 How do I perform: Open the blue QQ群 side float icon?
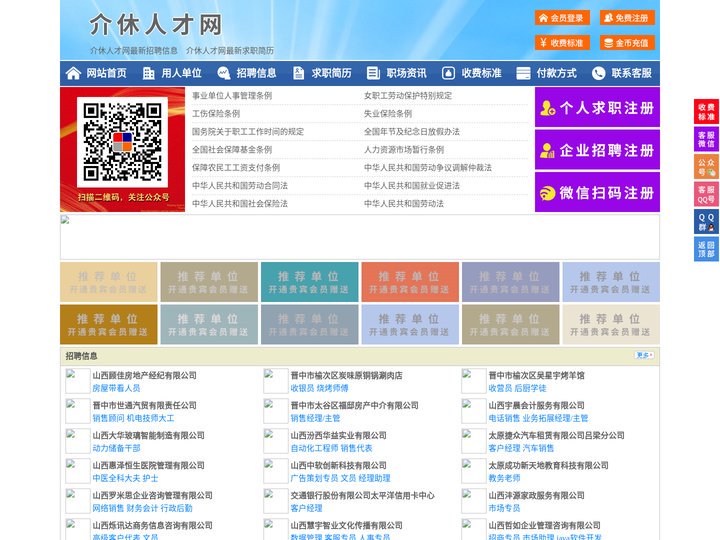[706, 222]
